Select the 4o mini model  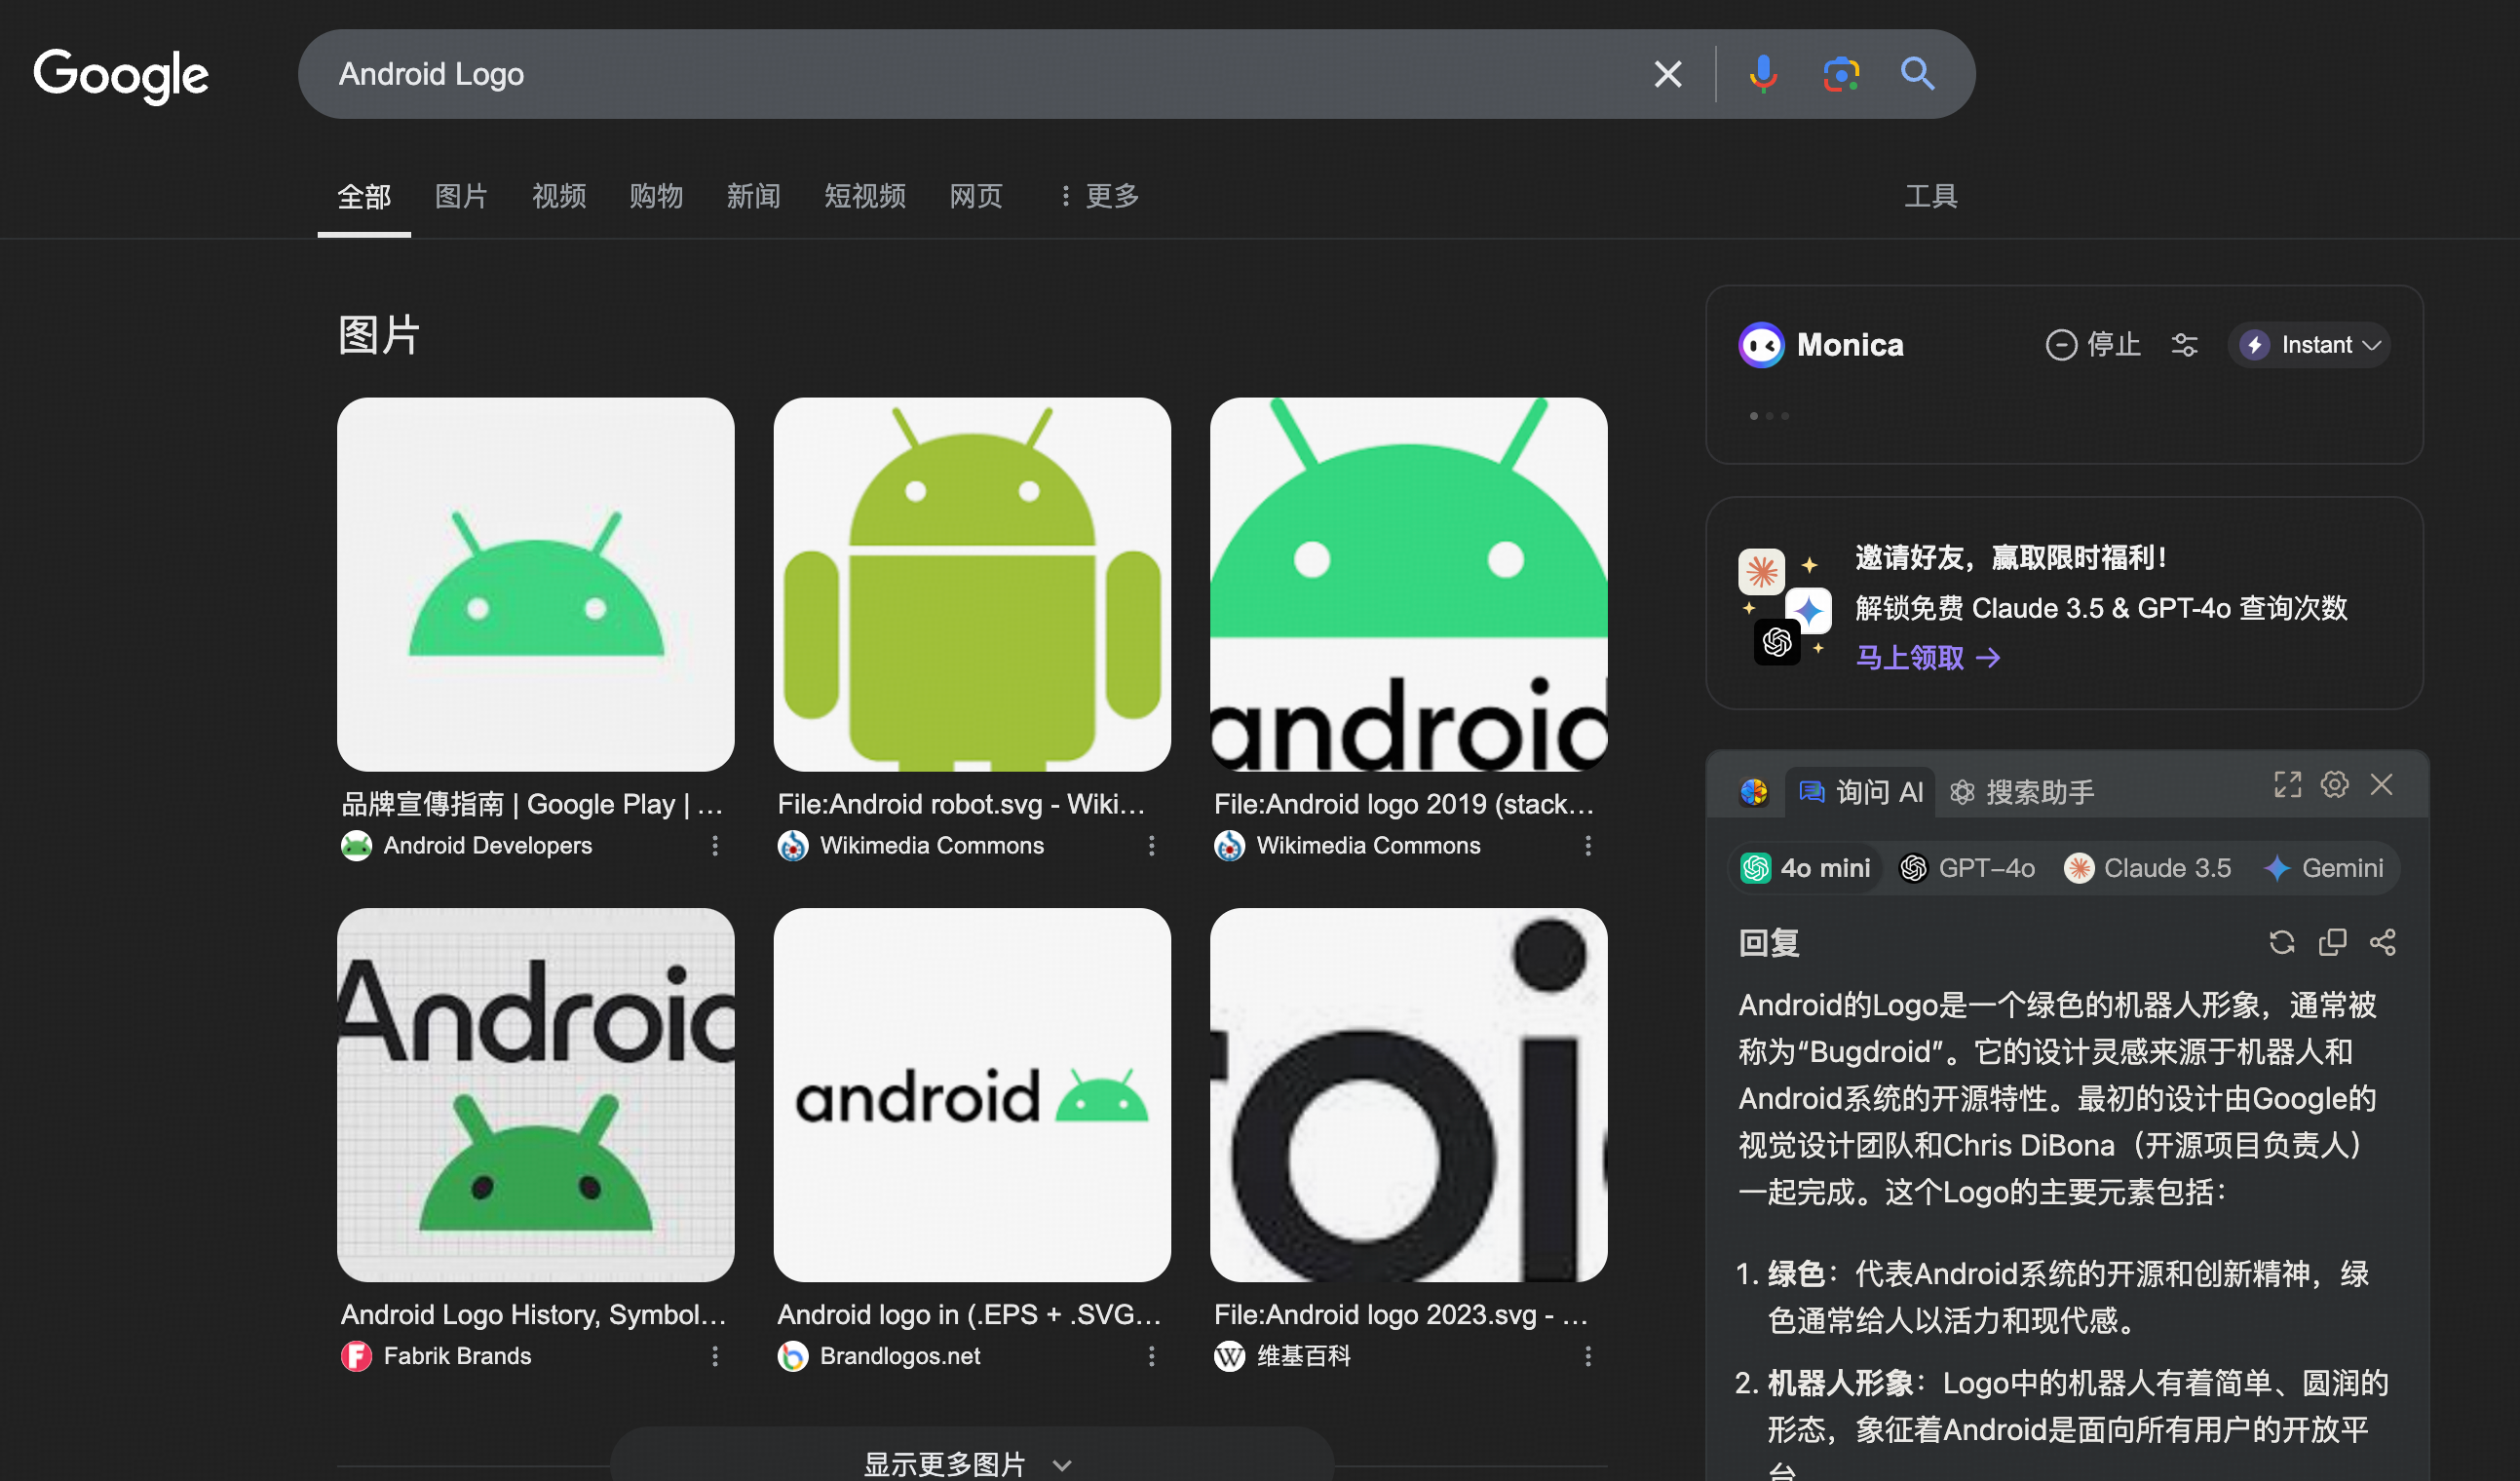tap(1805, 868)
